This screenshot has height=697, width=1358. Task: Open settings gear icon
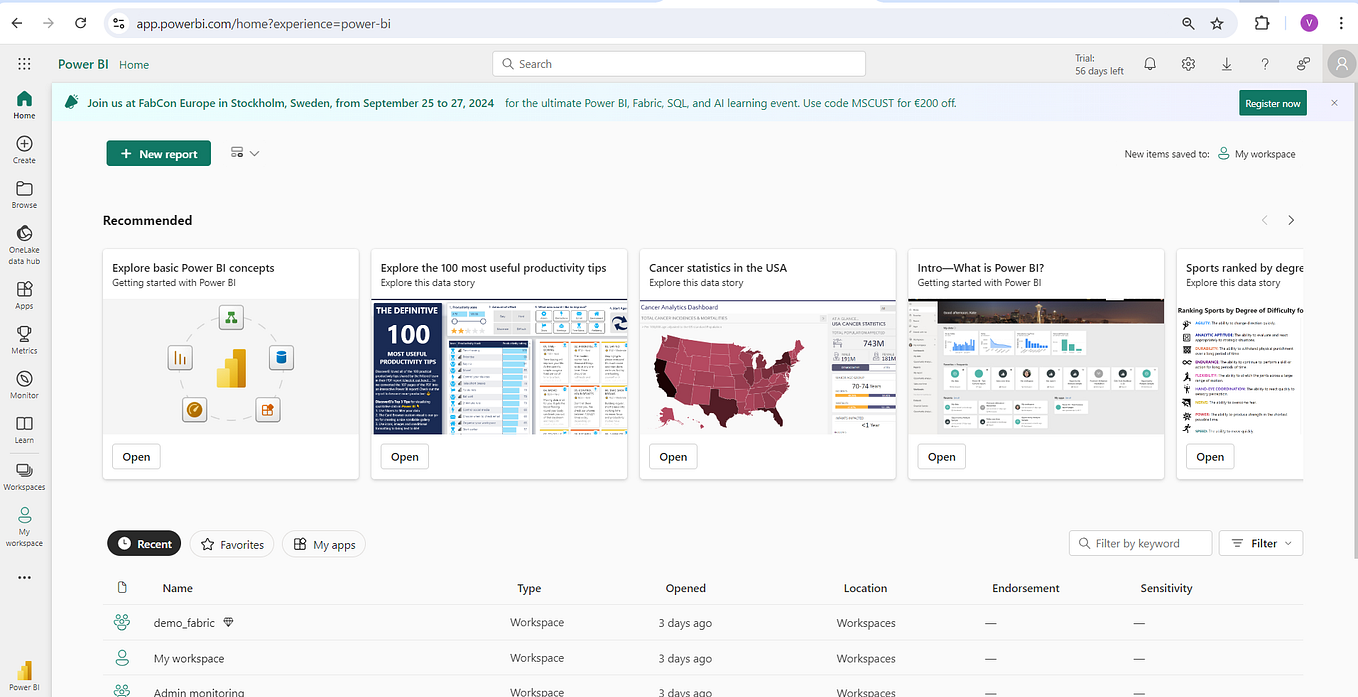pyautogui.click(x=1188, y=64)
